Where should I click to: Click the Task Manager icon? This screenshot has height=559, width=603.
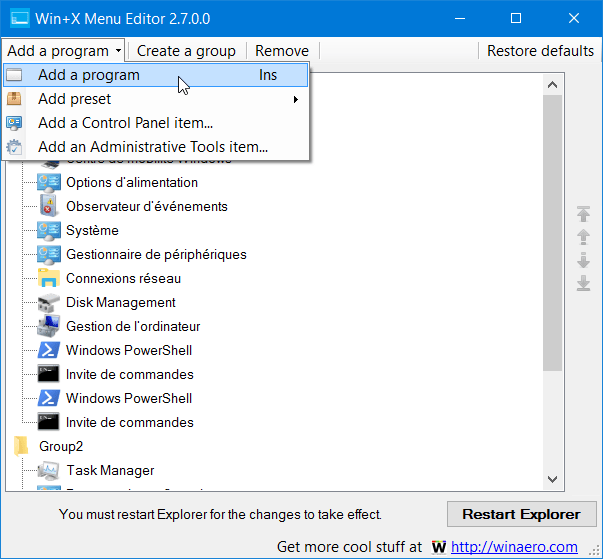(x=48, y=470)
